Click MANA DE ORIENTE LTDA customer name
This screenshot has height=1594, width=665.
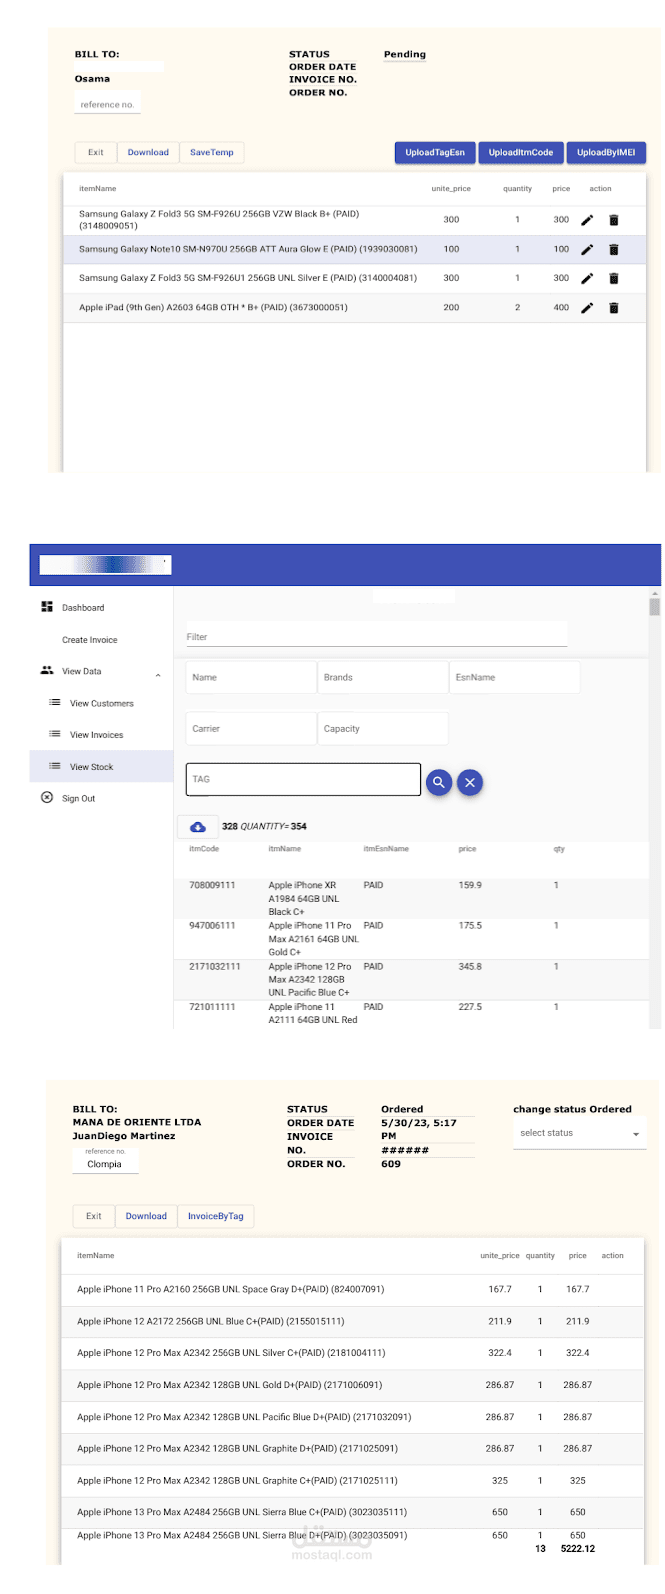137,1122
